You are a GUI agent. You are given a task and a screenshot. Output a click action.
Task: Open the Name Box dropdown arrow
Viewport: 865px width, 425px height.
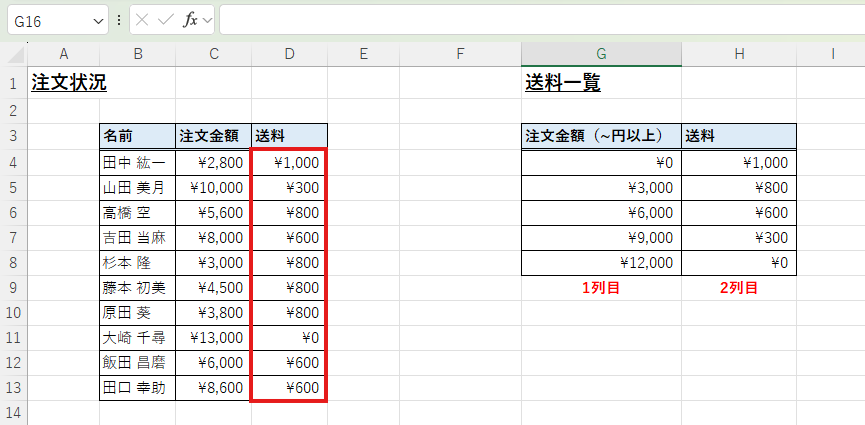[98, 20]
